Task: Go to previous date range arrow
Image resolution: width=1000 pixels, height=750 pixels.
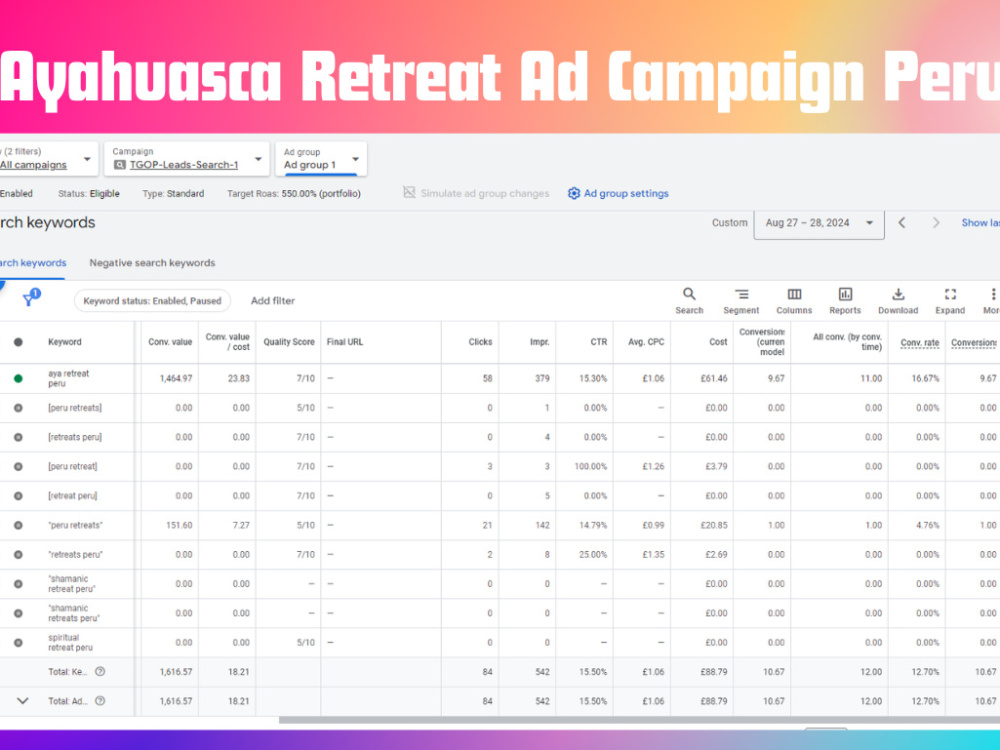Action: (x=902, y=223)
